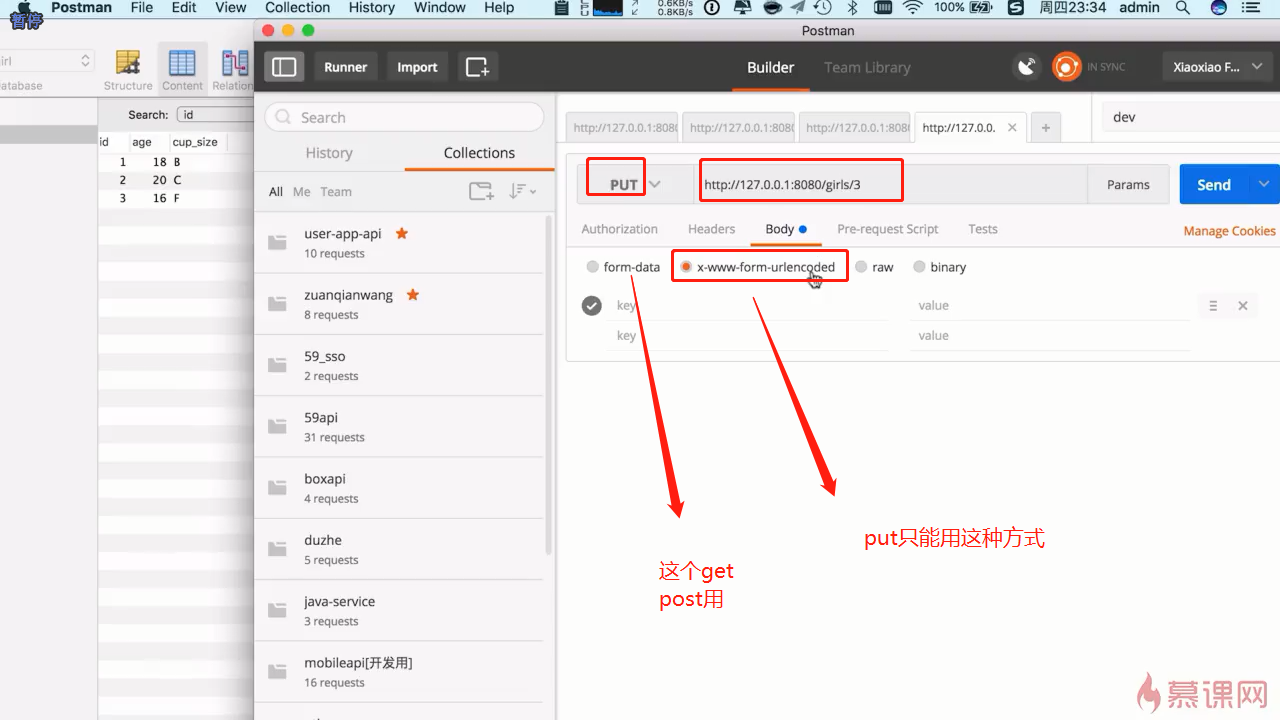This screenshot has height=720, width=1280.
Task: Open the Help menu in menu bar
Action: pos(498,8)
